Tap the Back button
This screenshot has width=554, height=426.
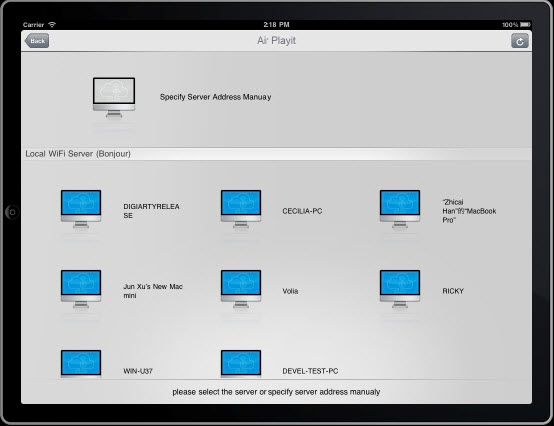(x=37, y=41)
